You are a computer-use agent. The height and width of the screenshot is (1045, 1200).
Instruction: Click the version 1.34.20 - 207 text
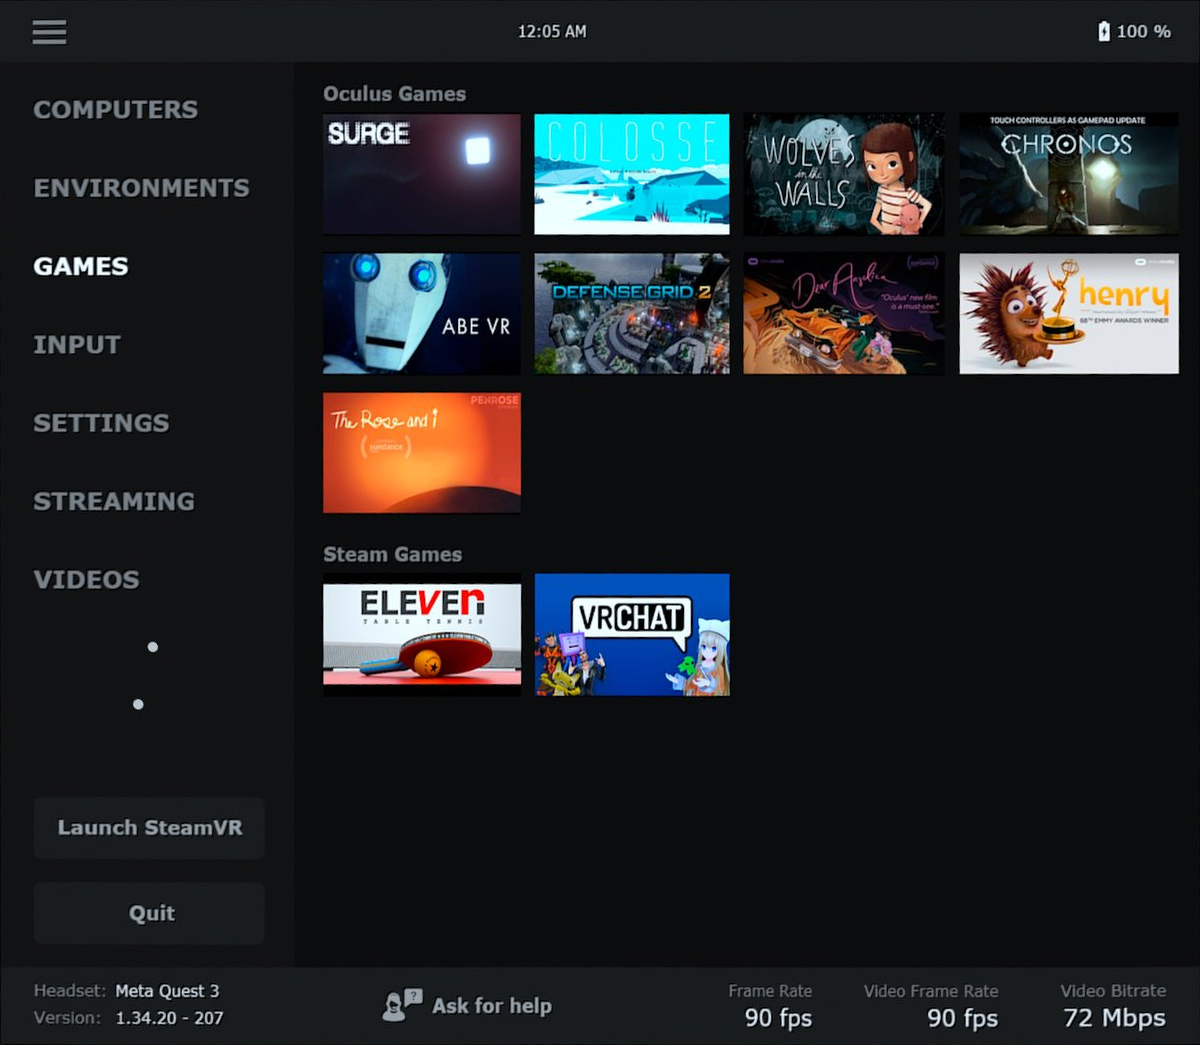(x=170, y=1018)
